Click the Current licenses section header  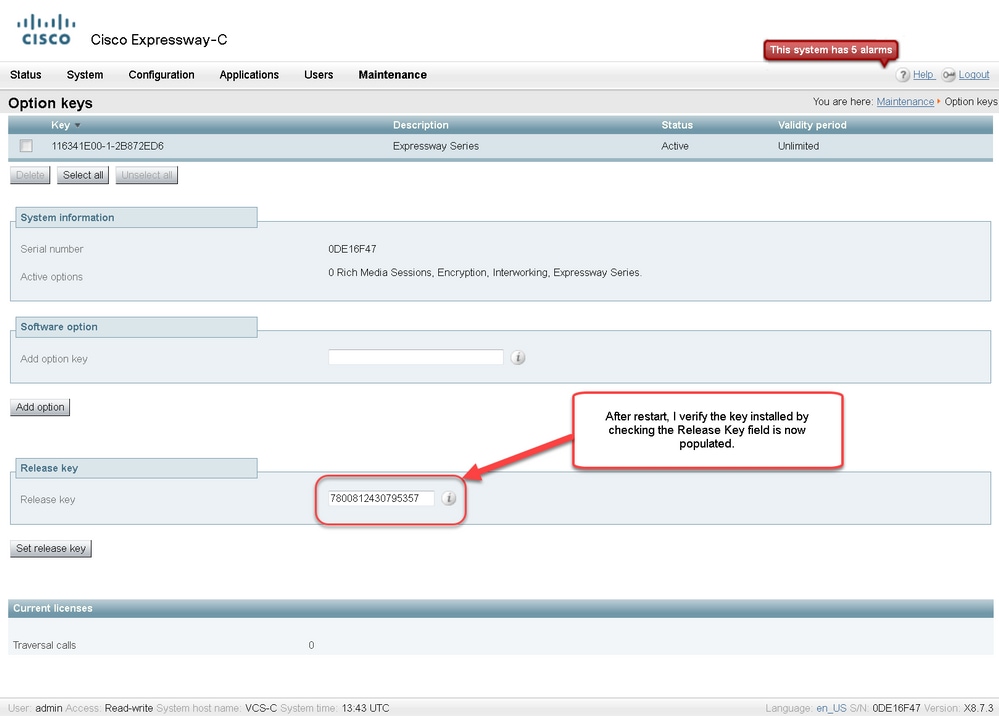500,608
